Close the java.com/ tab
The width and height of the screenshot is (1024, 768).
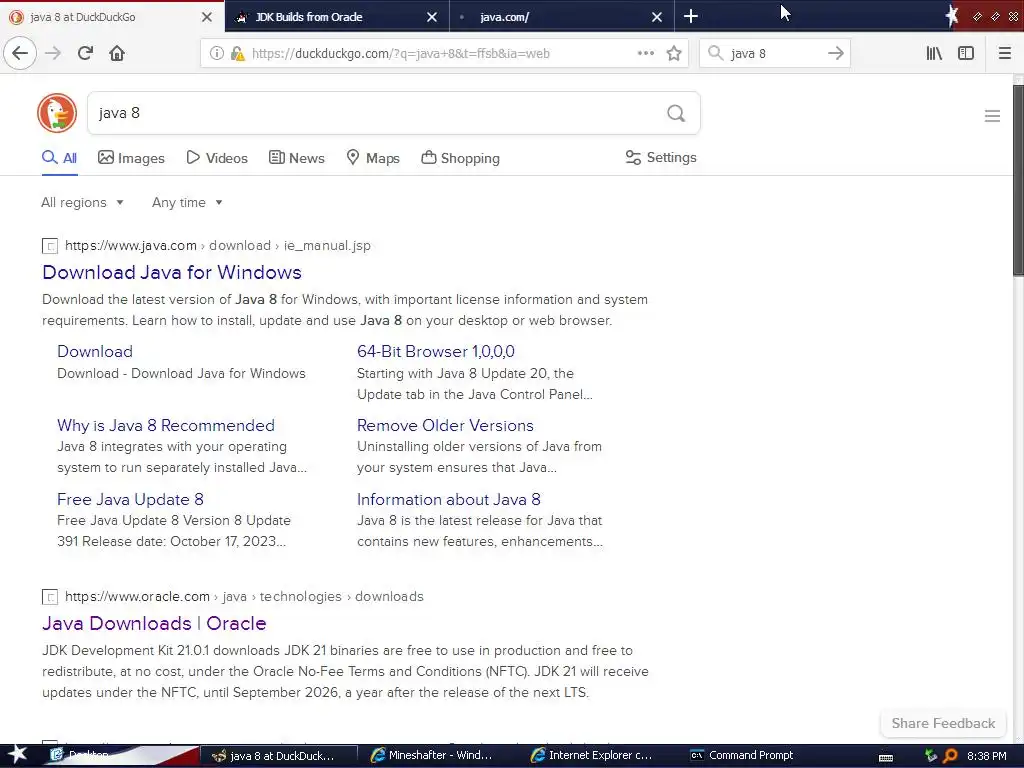pyautogui.click(x=657, y=17)
